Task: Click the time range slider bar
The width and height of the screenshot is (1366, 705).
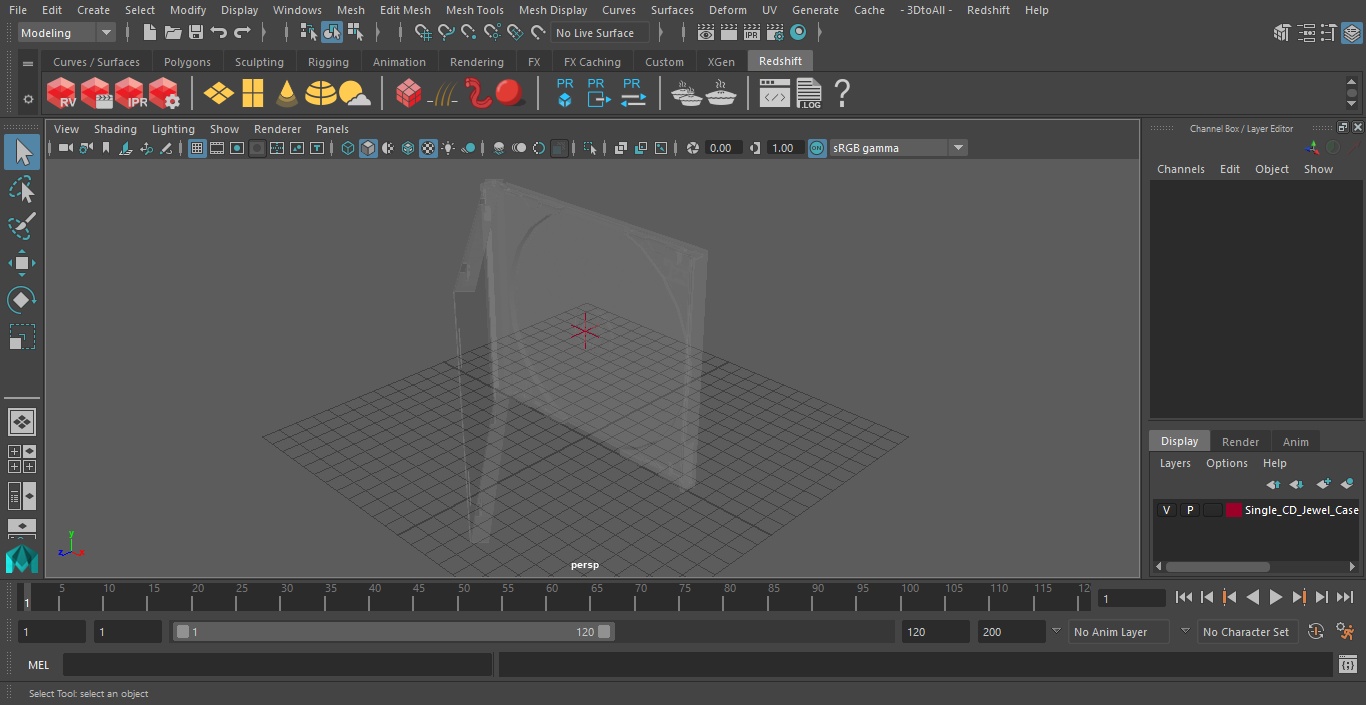Action: 393,631
